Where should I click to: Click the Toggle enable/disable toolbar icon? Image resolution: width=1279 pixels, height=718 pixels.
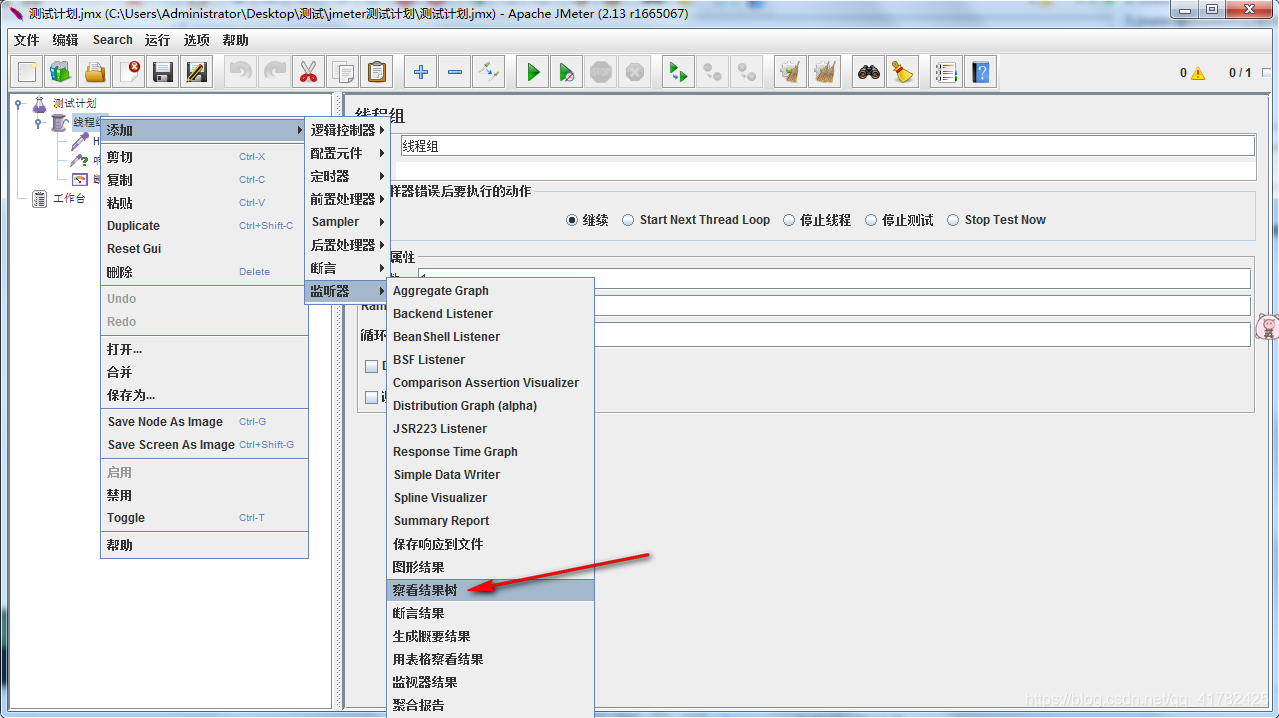[x=488, y=72]
